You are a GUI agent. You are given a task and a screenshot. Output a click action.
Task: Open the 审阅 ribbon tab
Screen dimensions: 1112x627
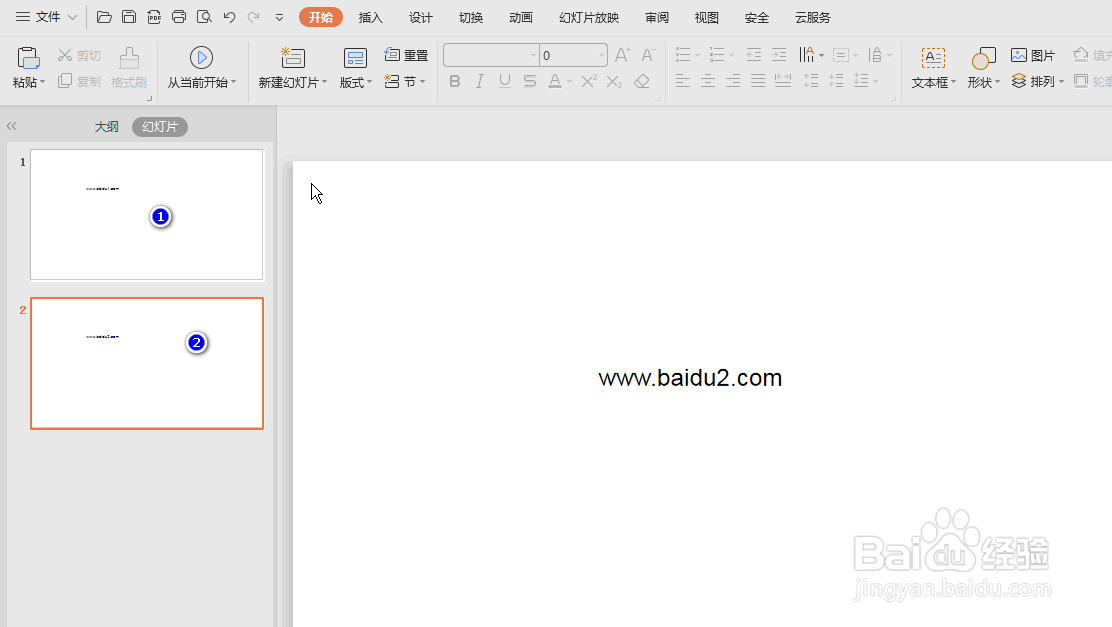pyautogui.click(x=657, y=18)
